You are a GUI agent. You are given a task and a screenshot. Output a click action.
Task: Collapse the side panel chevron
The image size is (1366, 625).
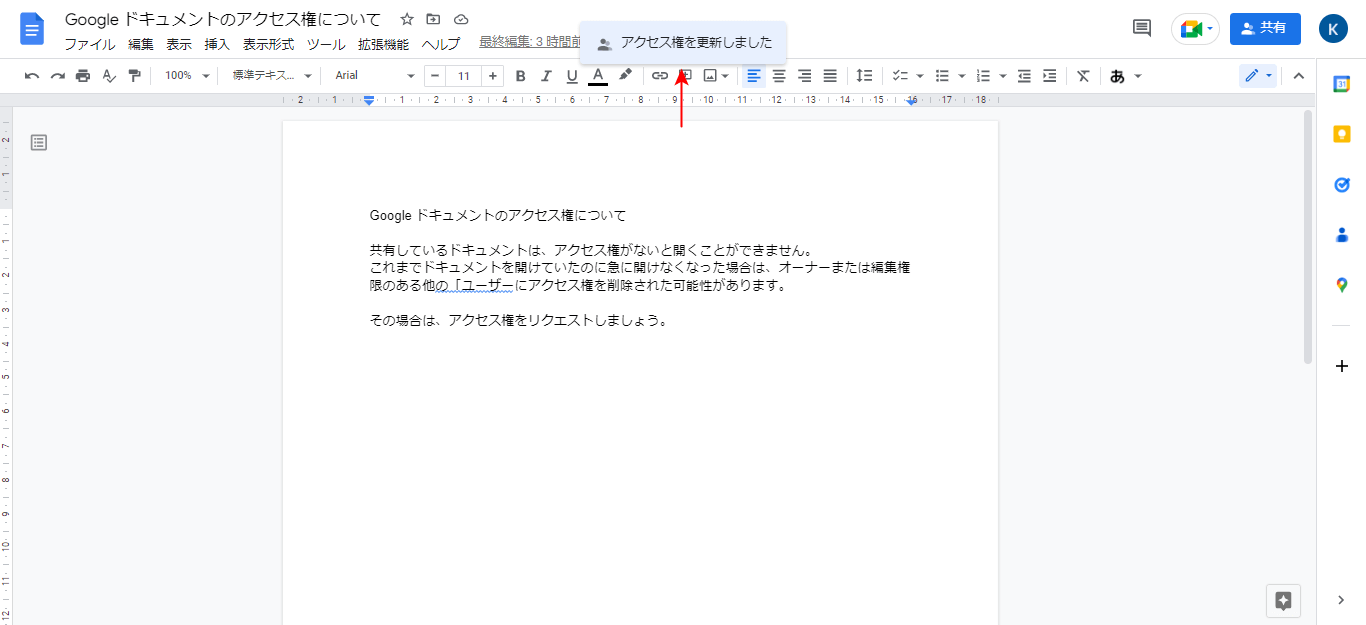(x=1342, y=600)
